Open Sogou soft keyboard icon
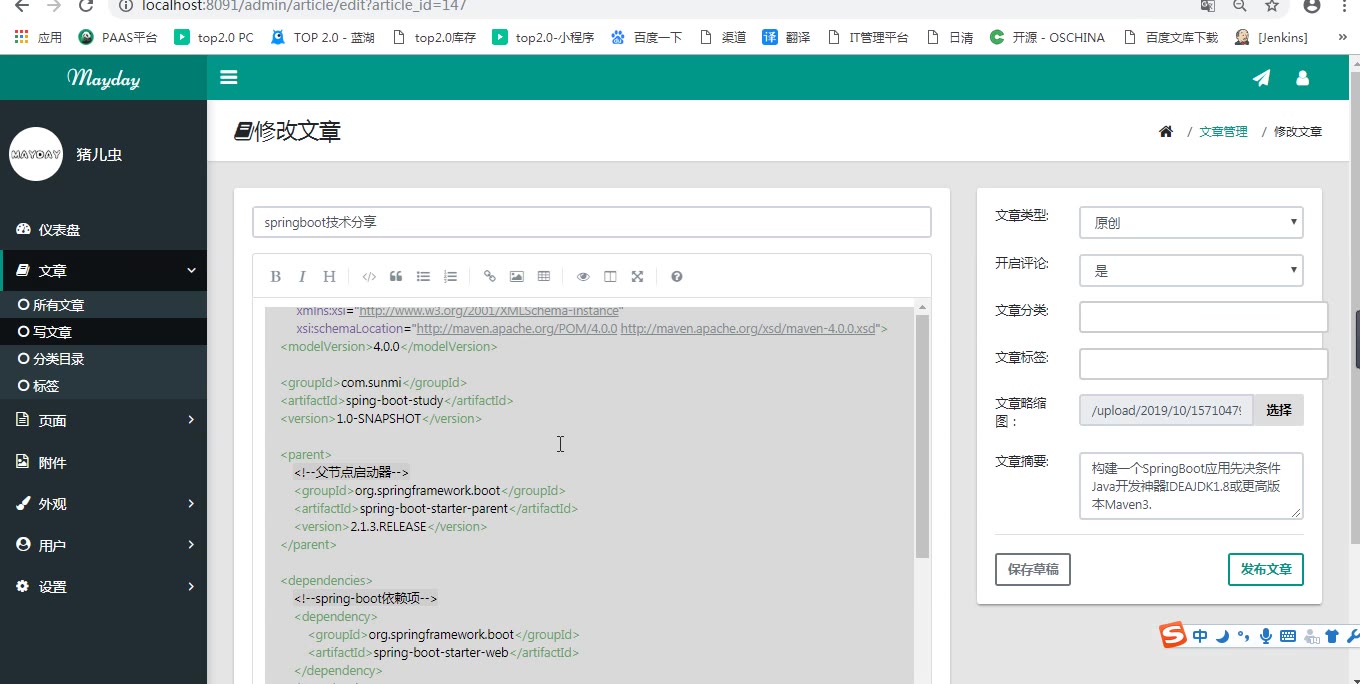 click(1288, 636)
